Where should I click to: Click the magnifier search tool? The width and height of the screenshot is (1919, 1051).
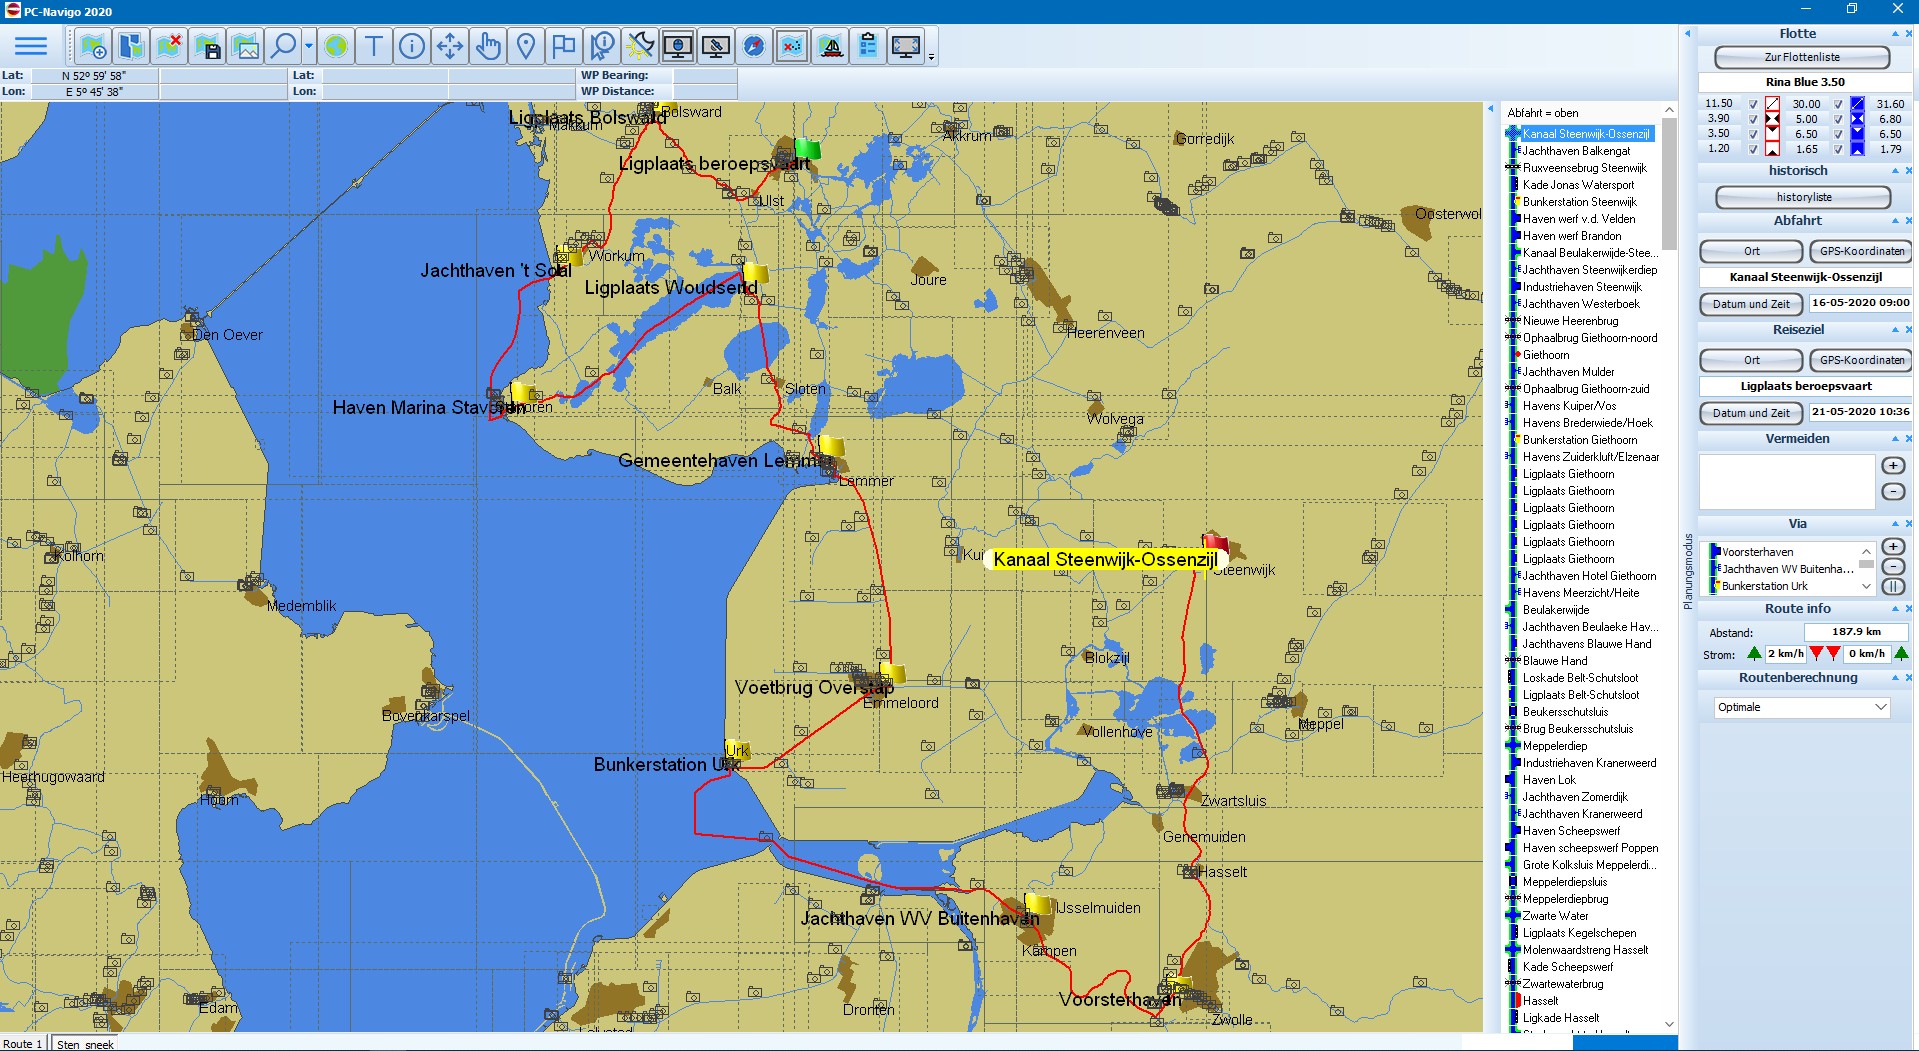[x=284, y=46]
